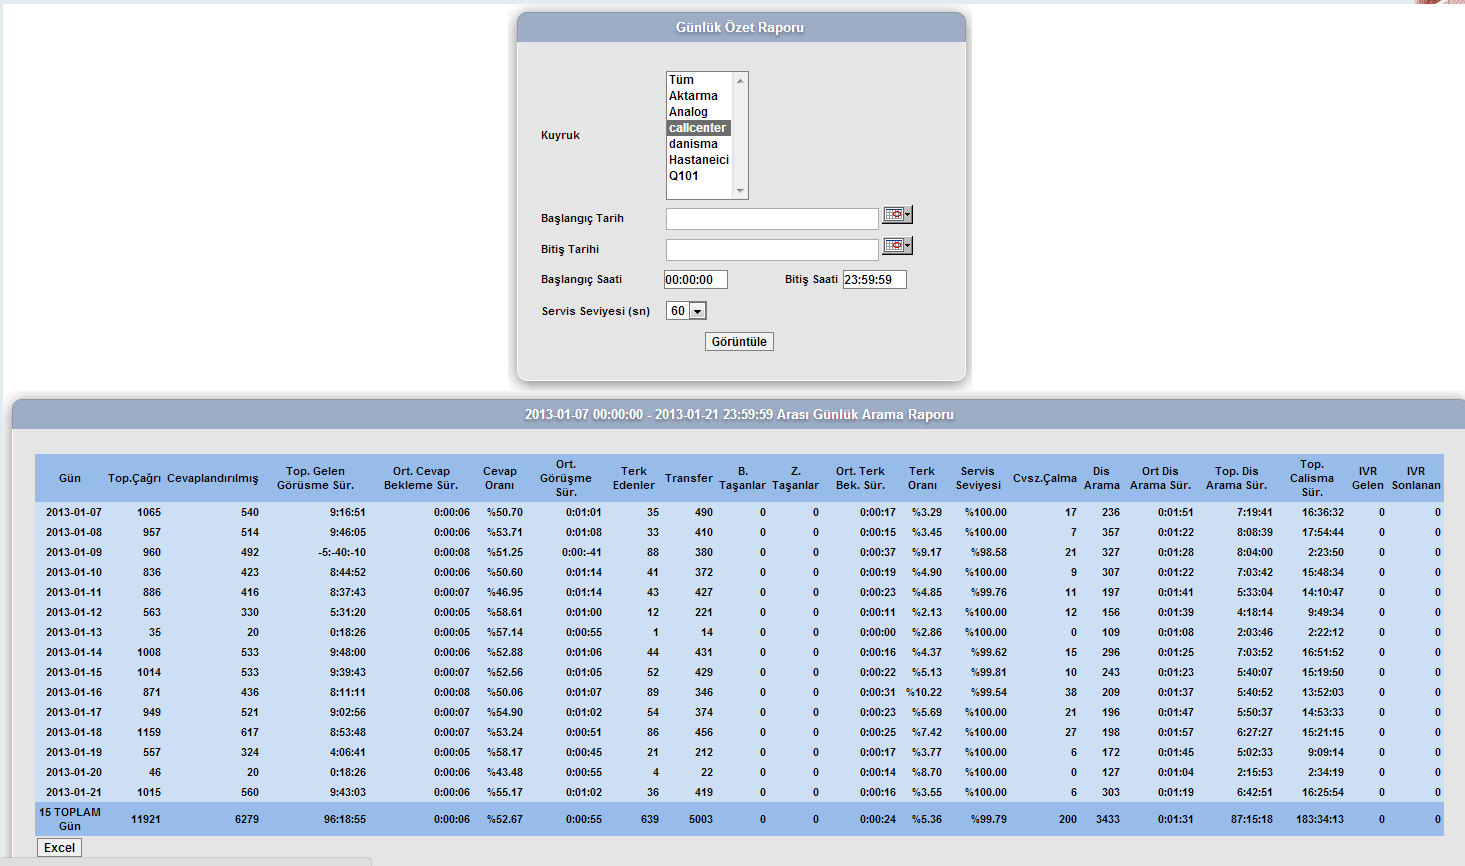This screenshot has width=1465, height=866.
Task: Click the 2013-01-18 date cell
Action: (74, 732)
